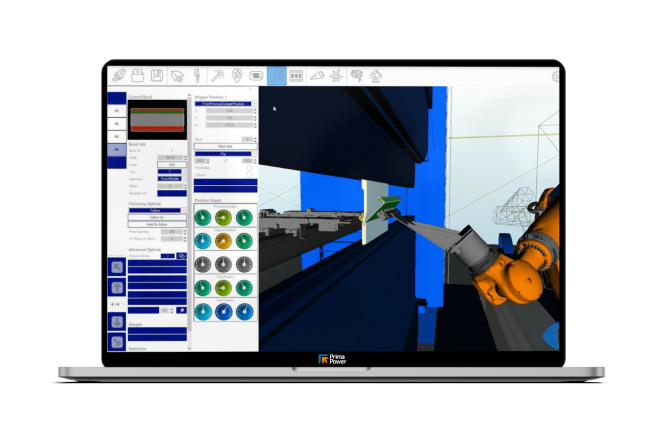Screen dimensions: 665x436
Task: Click the rocket icon in the top toolbar
Action: tap(119, 75)
